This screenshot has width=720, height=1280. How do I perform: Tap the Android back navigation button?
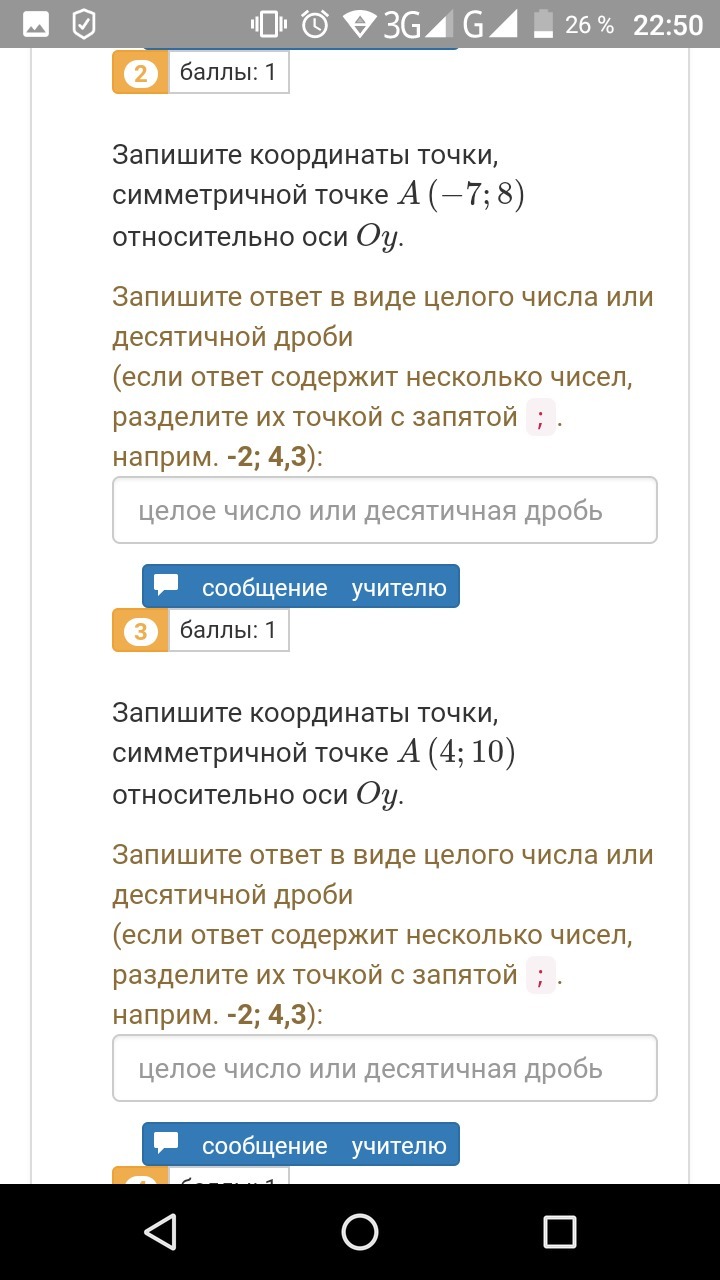pos(161,1231)
